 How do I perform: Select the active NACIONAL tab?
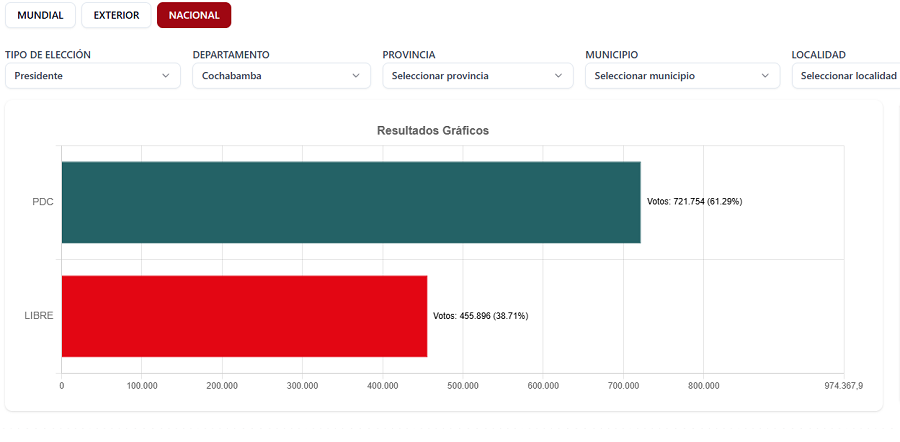click(x=194, y=15)
